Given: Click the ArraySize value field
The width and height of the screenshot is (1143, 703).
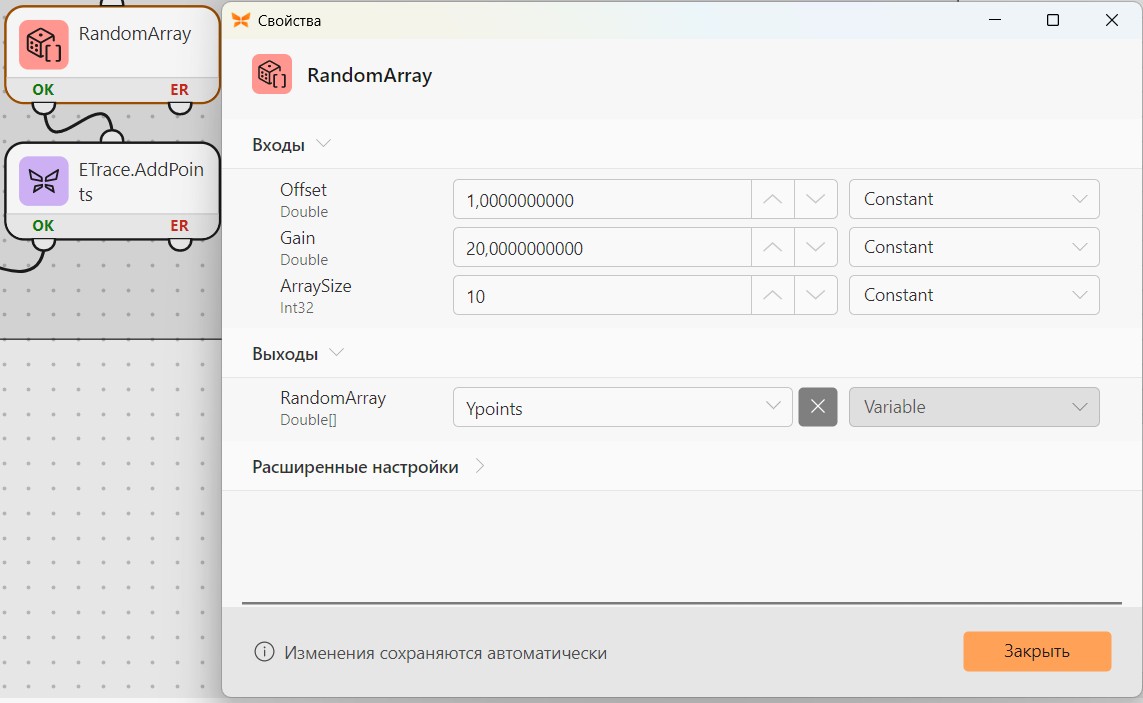Looking at the screenshot, I should coord(602,295).
